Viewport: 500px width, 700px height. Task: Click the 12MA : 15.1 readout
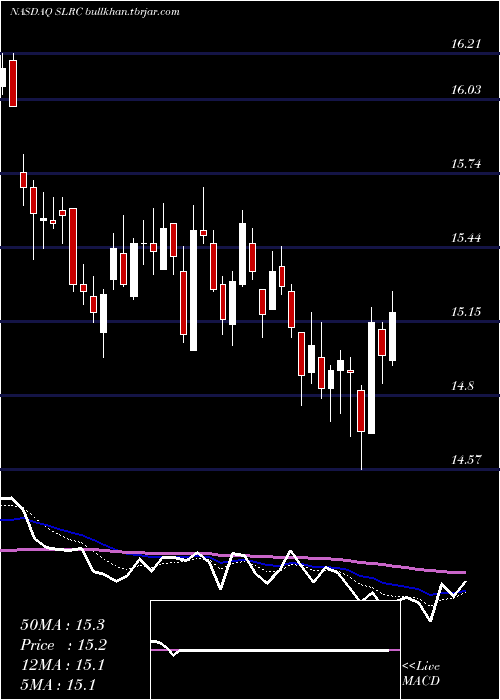tap(62, 666)
